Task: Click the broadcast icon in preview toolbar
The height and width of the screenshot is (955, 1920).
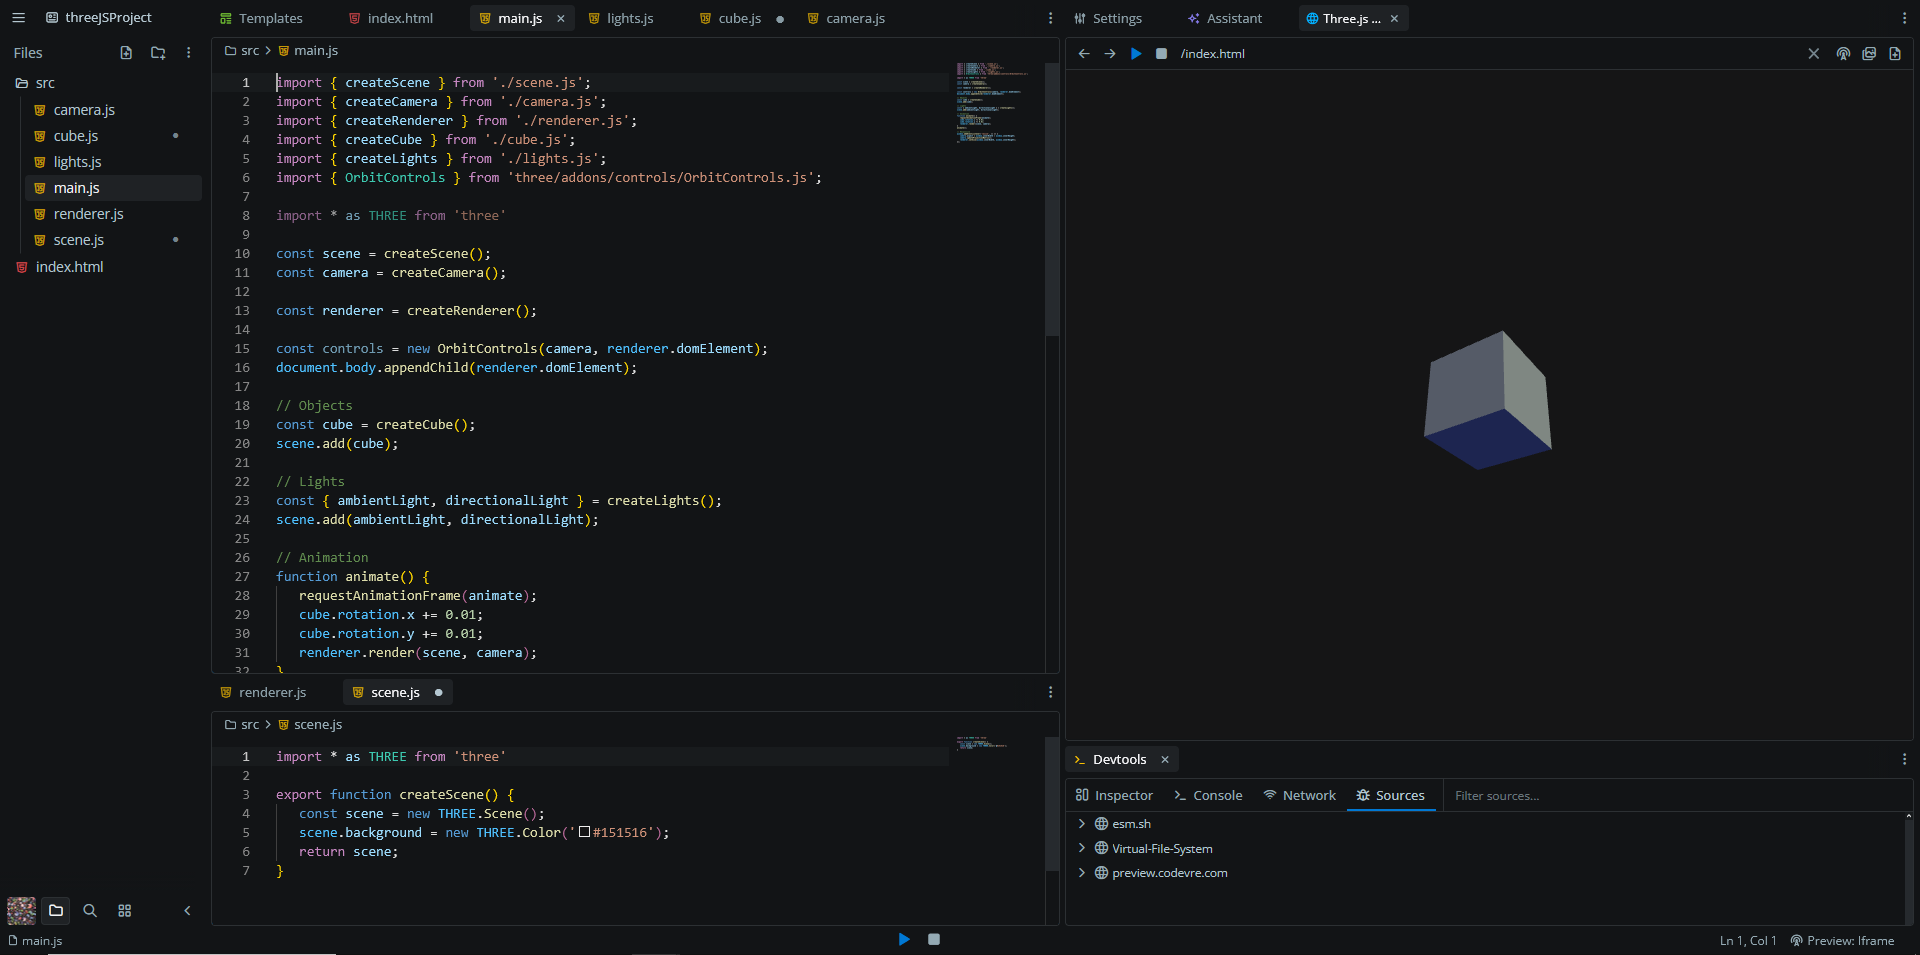Action: pos(1843,54)
